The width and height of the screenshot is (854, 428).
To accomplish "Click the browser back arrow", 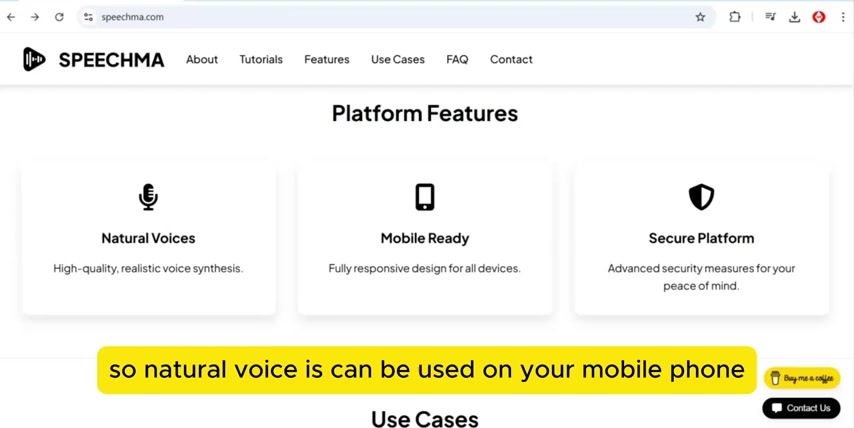I will tap(11, 17).
